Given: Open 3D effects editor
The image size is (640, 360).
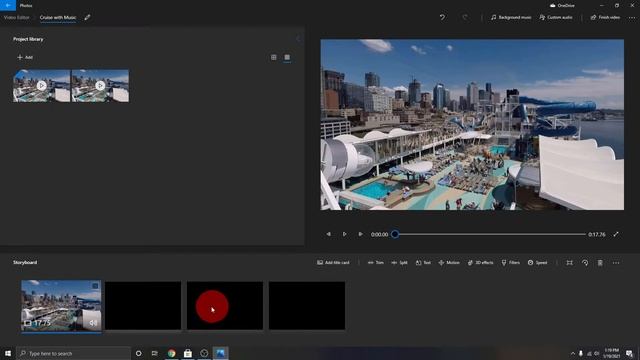Looking at the screenshot, I should pyautogui.click(x=480, y=263).
